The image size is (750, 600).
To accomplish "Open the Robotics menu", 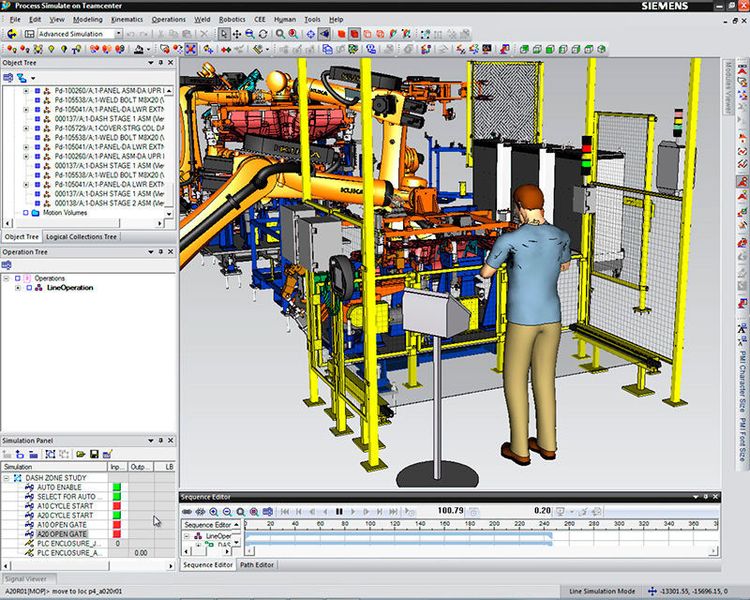I will (x=232, y=19).
